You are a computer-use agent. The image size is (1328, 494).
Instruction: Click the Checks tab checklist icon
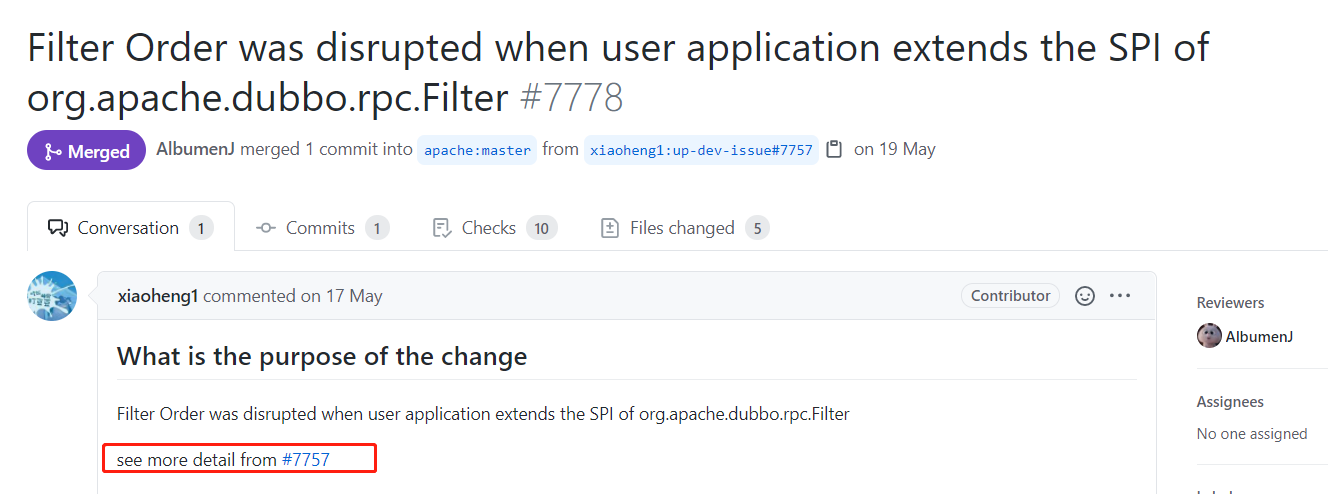pyautogui.click(x=442, y=228)
